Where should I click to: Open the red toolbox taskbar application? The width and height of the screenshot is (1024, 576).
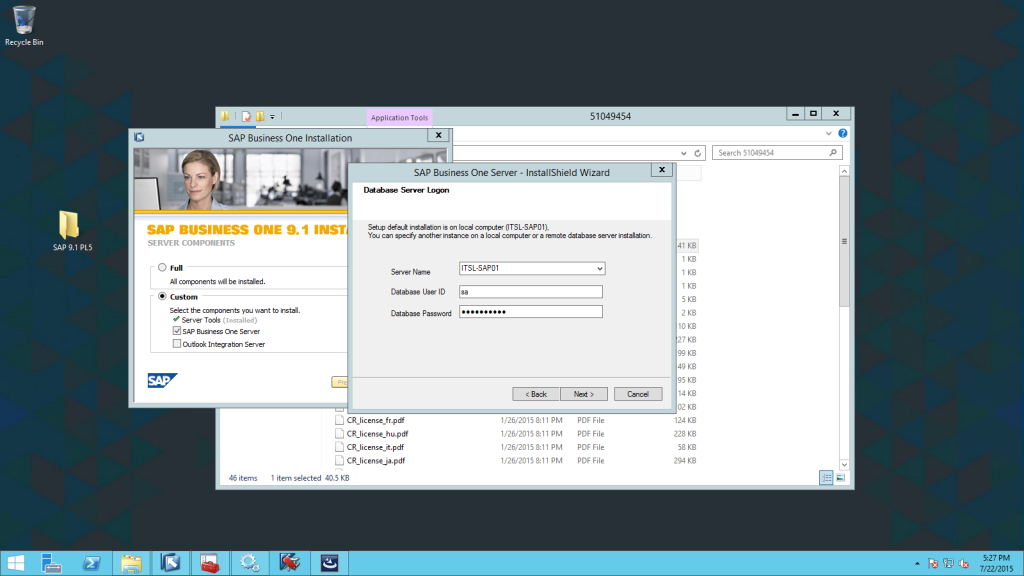(210, 563)
